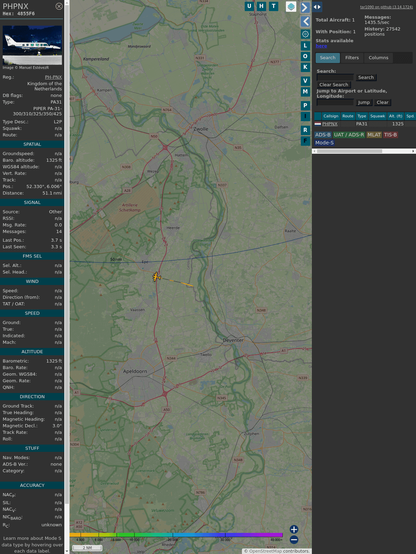This screenshot has width=416, height=554.
Task: Click the M map button
Action: tap(305, 92)
